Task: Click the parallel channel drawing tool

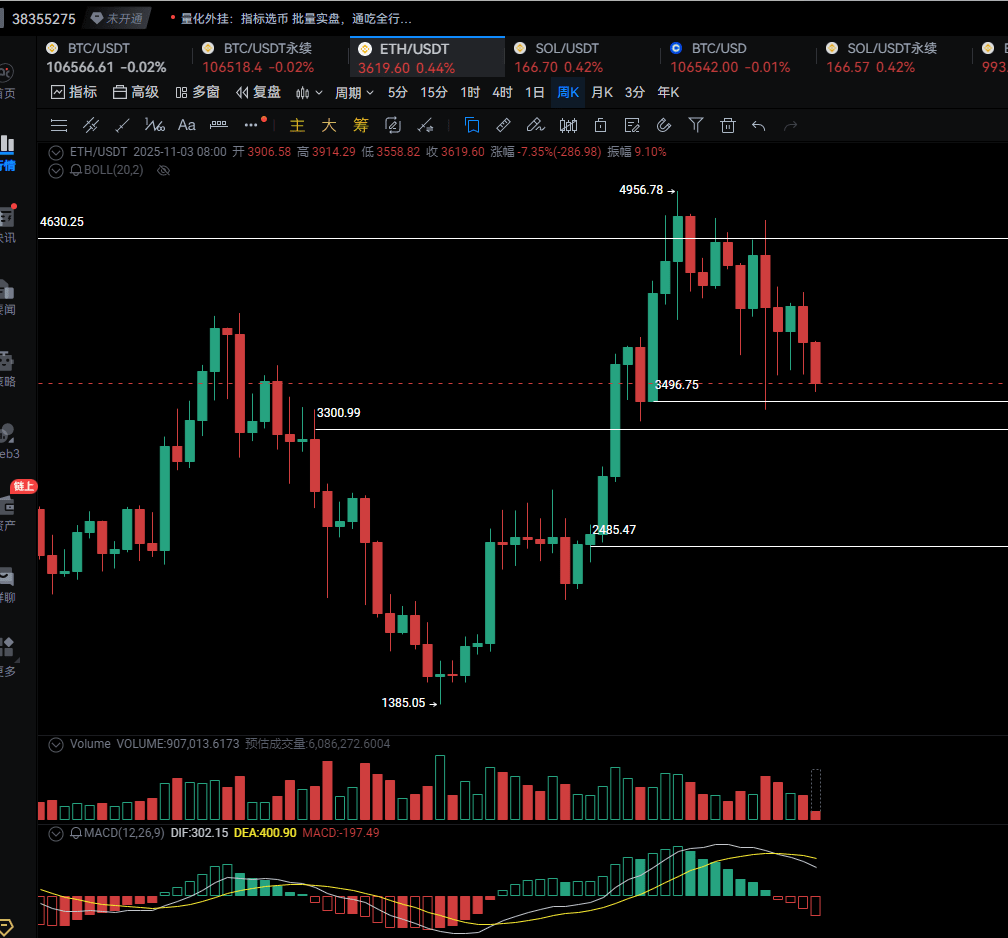Action: coord(91,125)
